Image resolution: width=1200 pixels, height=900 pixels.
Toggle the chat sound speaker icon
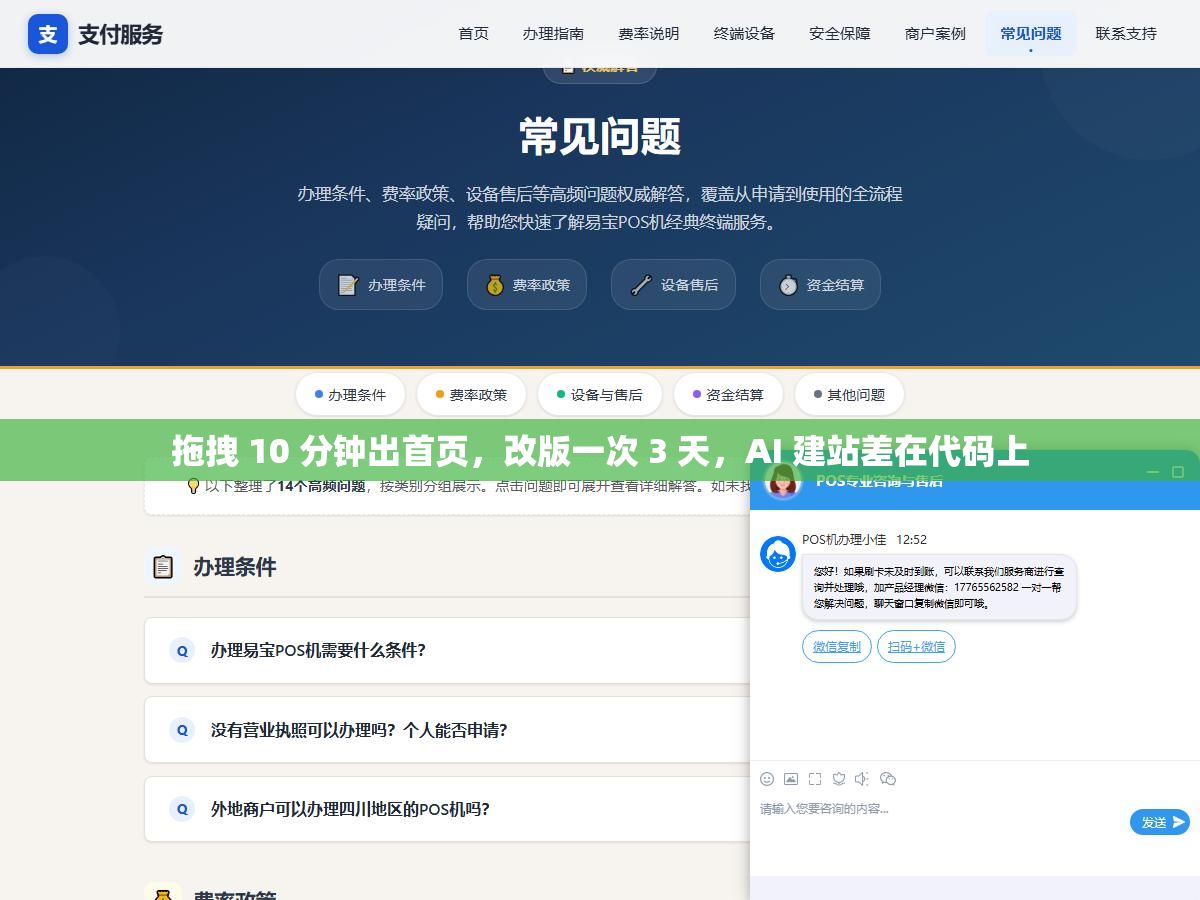[x=863, y=779]
